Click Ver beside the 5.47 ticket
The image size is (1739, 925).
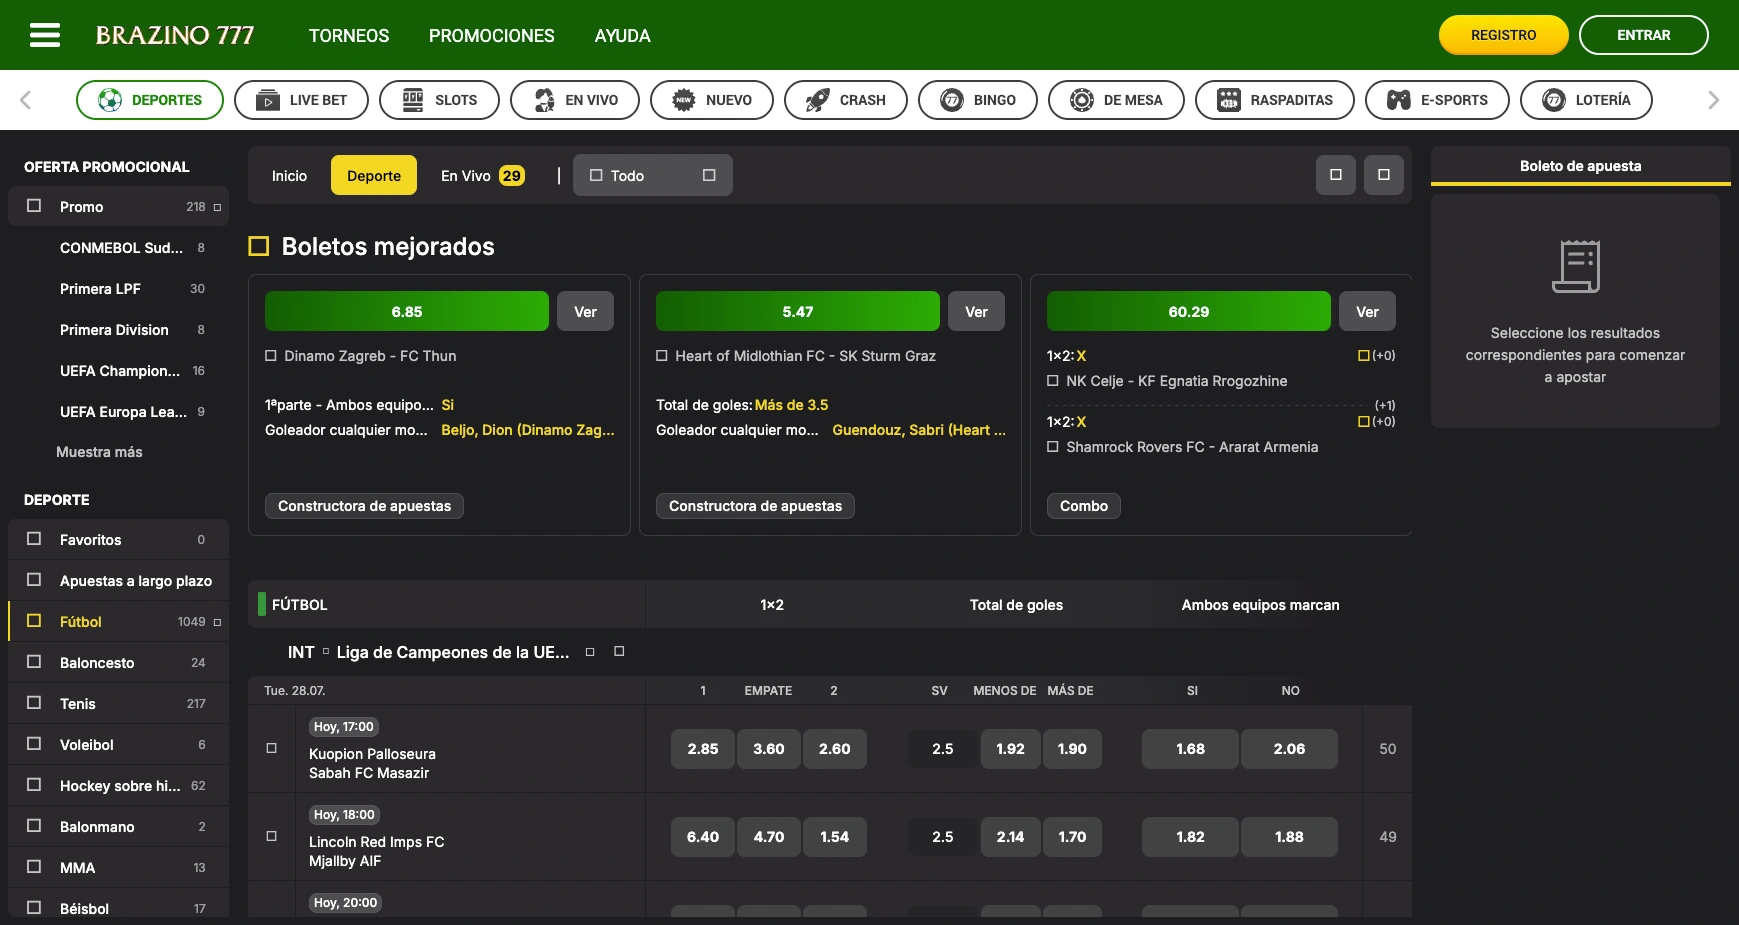click(977, 311)
